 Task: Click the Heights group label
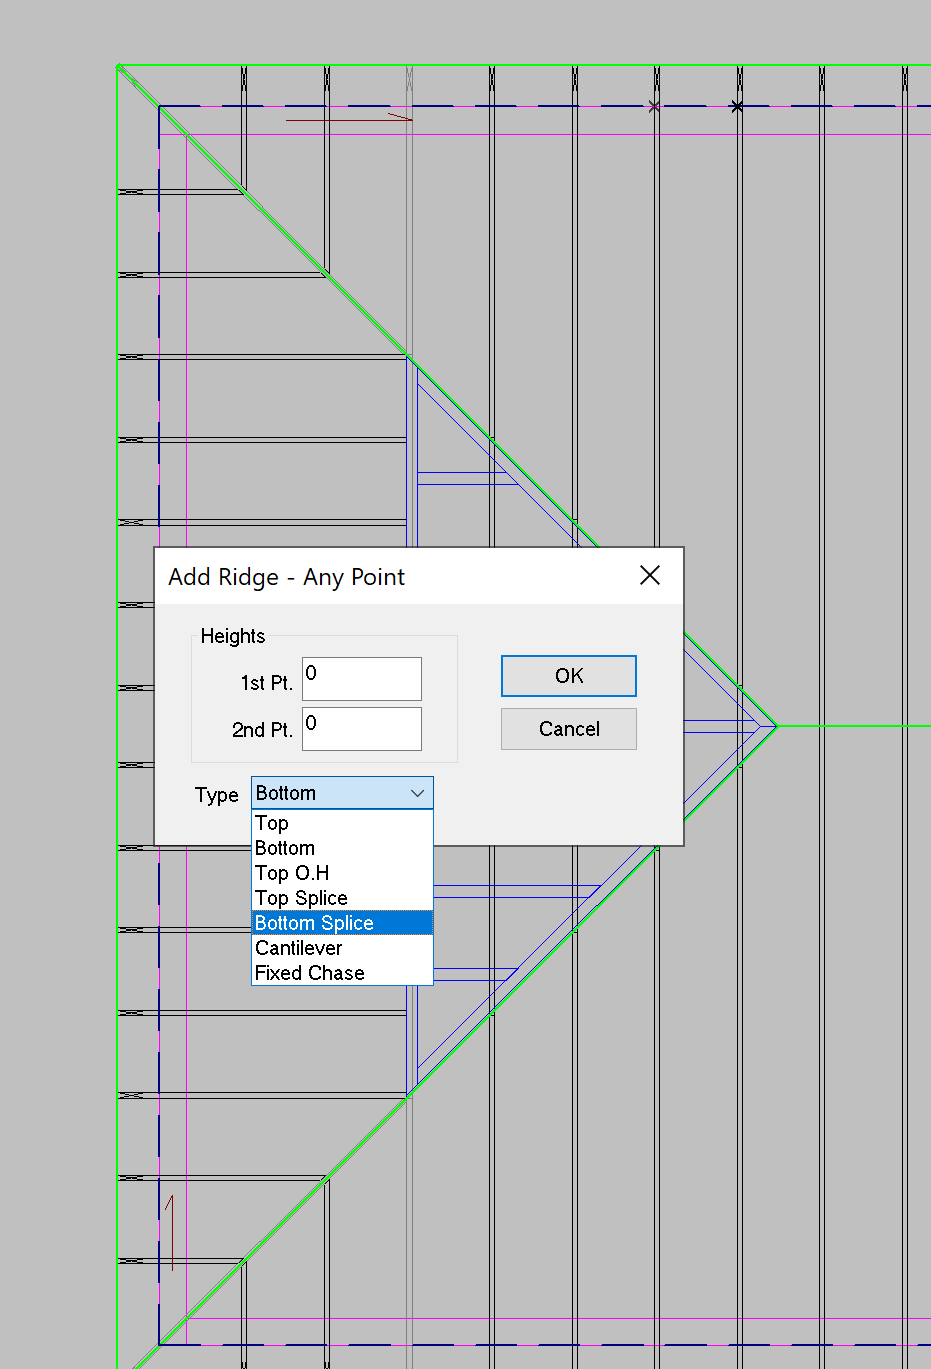tap(233, 636)
